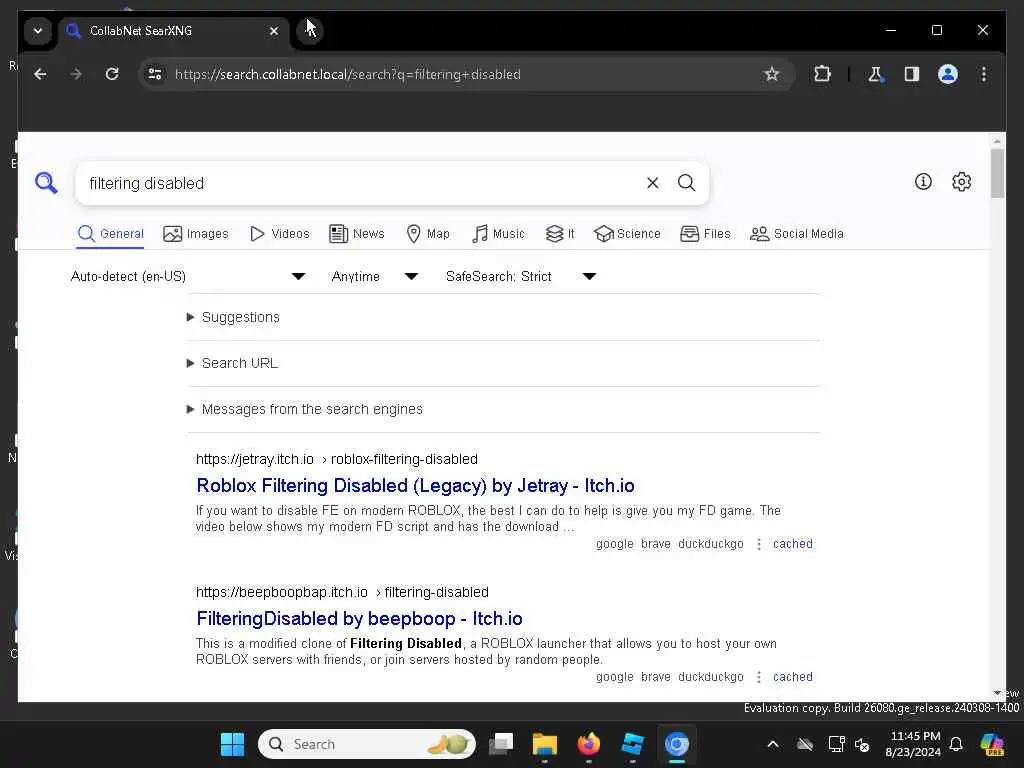Image resolution: width=1024 pixels, height=768 pixels.
Task: Click the page vertical scrollbar thumb
Action: pos(997,173)
